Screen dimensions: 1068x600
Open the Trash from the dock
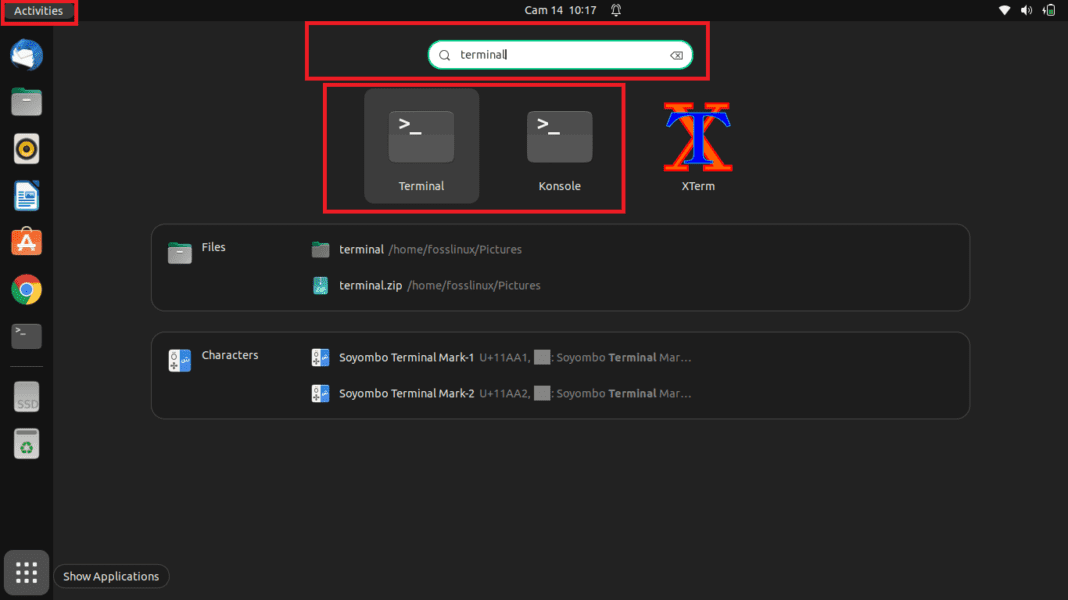click(26, 443)
